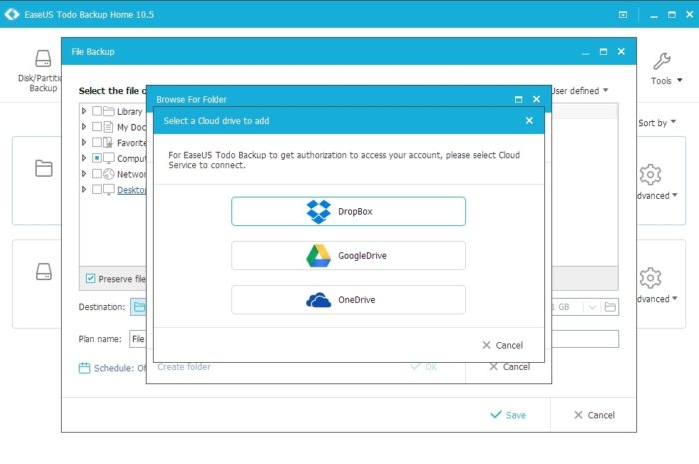Open the Sort by dropdown
The image size is (699, 464).
click(657, 123)
